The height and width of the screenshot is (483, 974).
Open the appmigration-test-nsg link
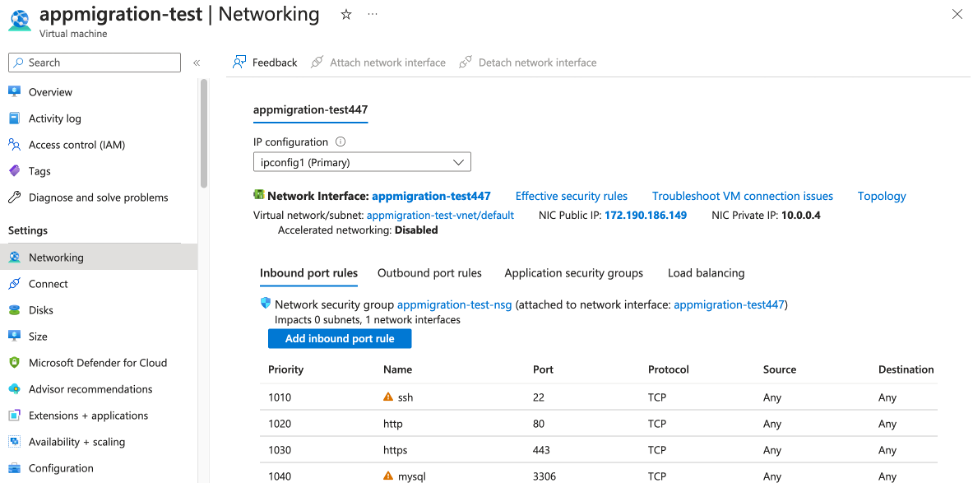pos(454,305)
